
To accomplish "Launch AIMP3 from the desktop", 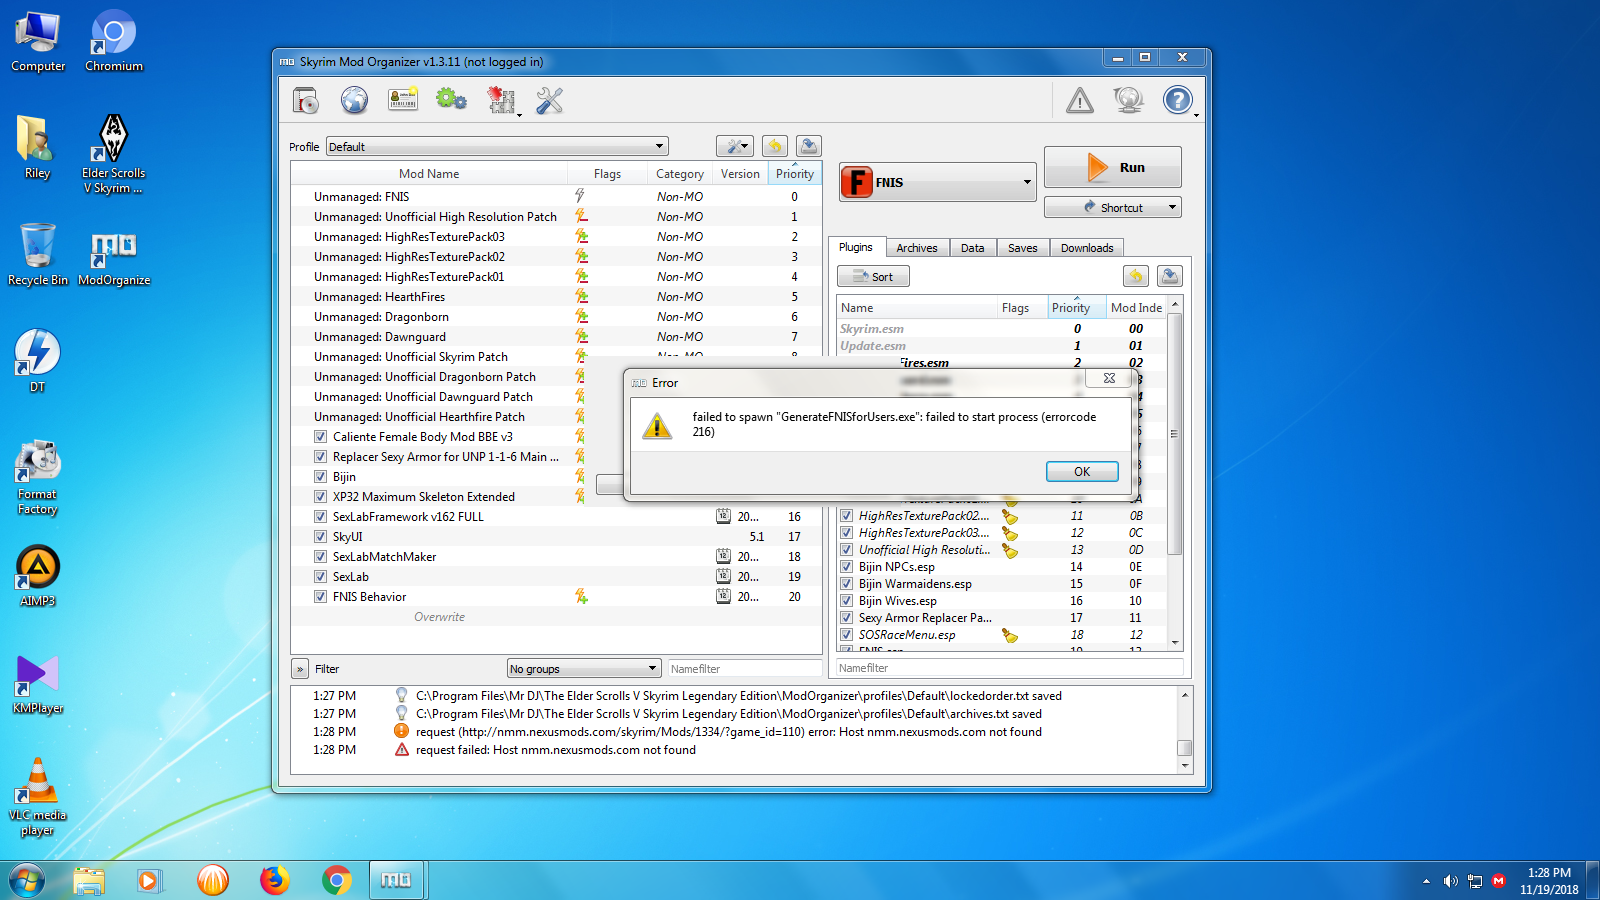I will [x=38, y=576].
